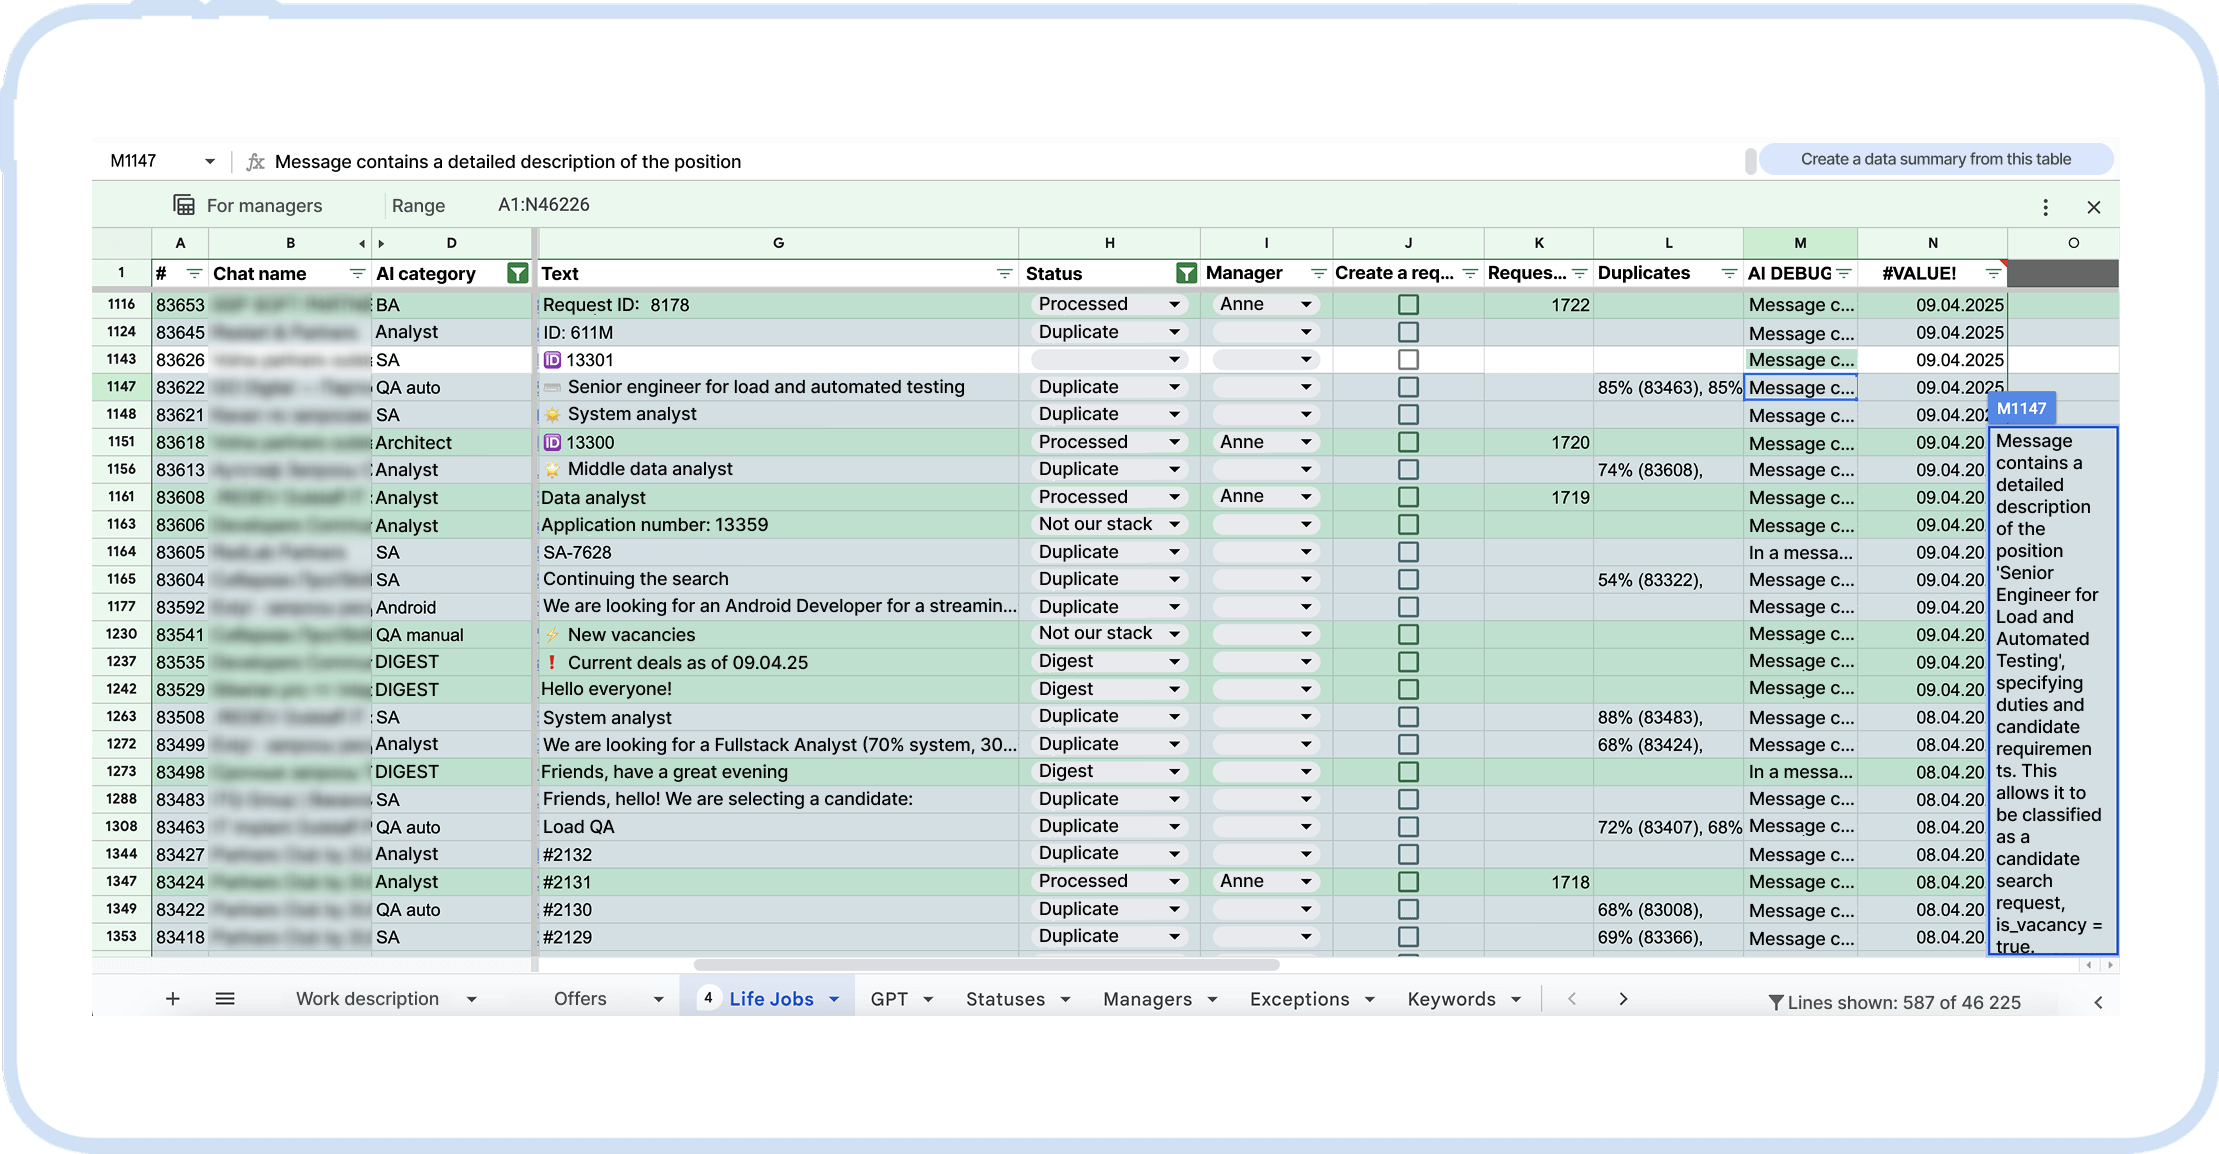Select row header 1147
2219x1154 pixels.
(x=121, y=387)
